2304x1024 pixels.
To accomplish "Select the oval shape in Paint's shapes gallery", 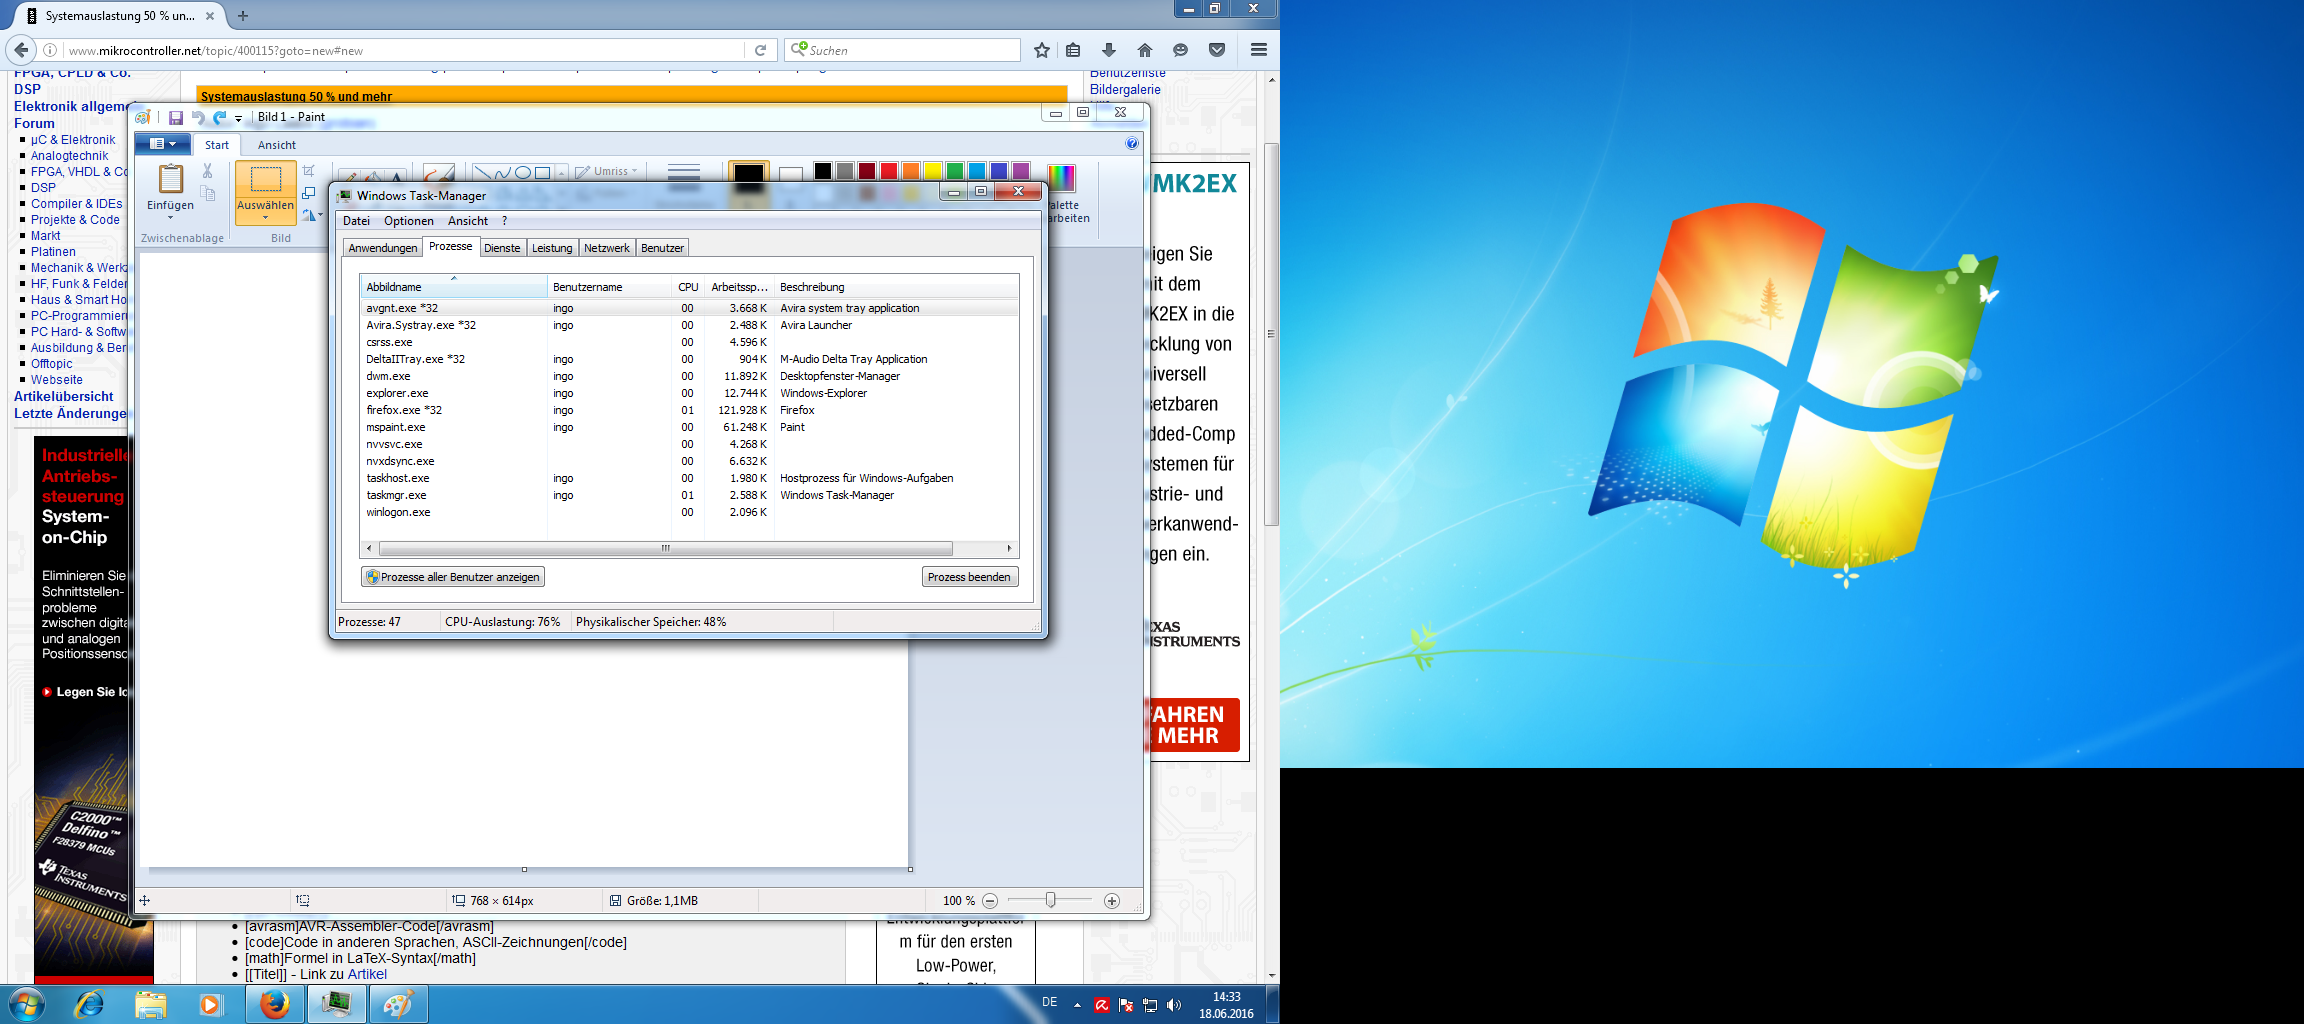I will (x=522, y=172).
